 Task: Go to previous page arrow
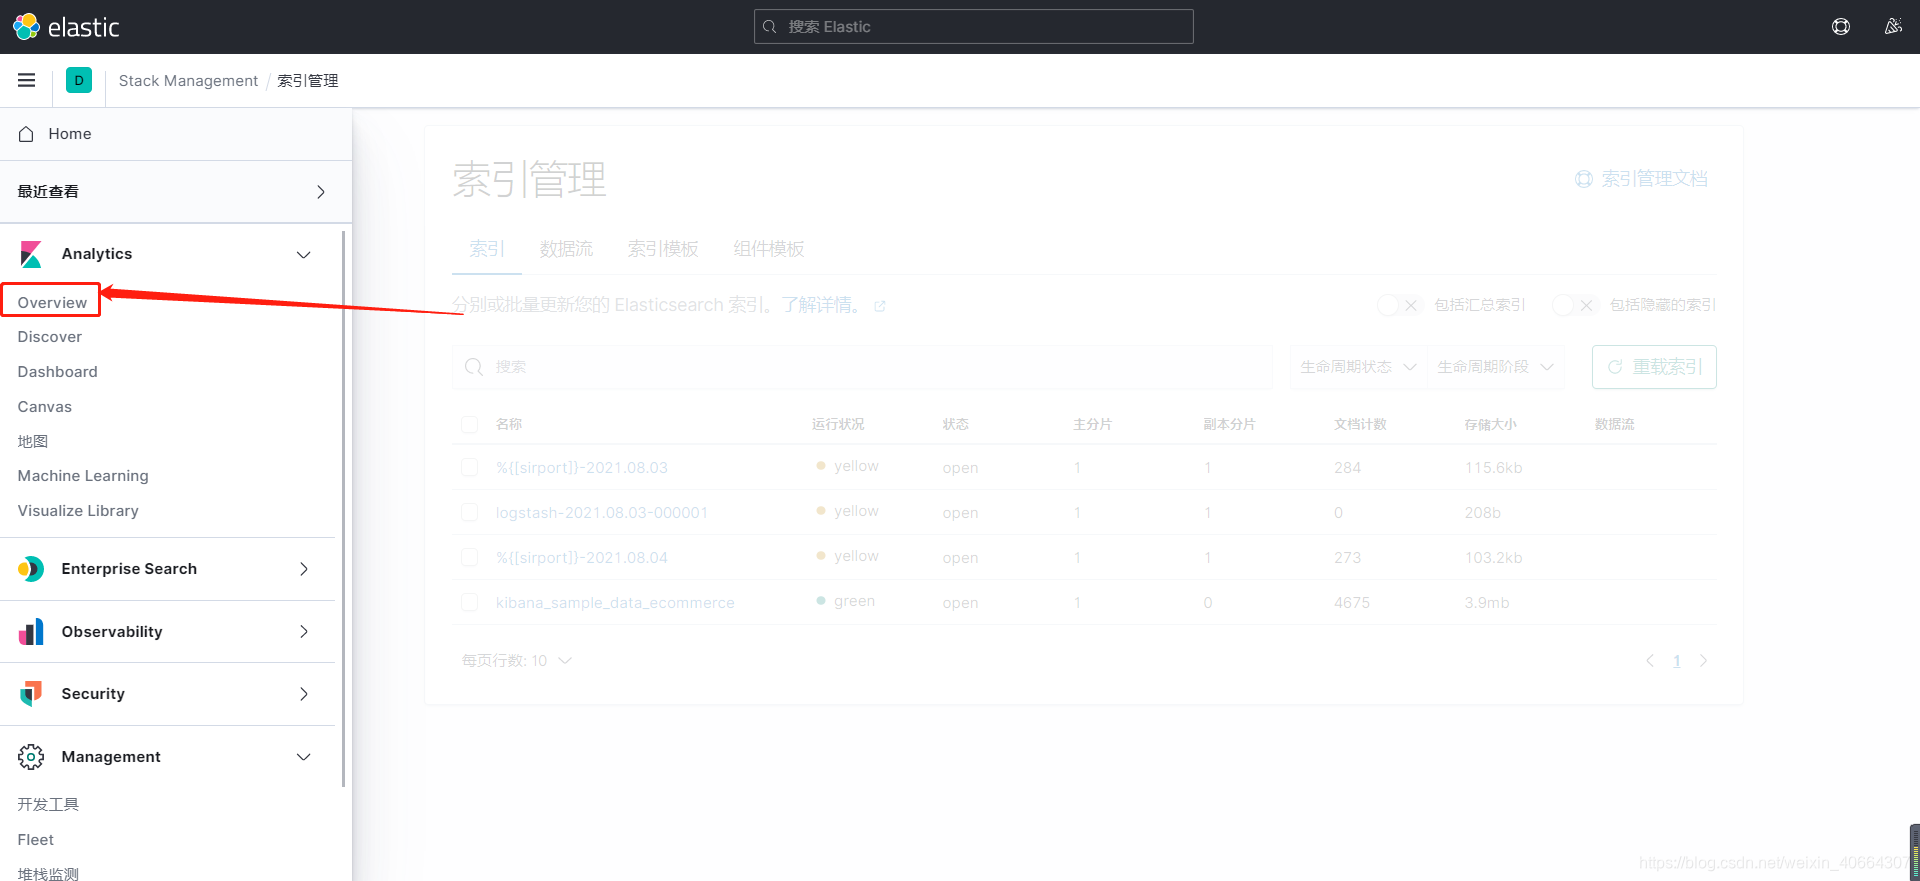[x=1650, y=661]
